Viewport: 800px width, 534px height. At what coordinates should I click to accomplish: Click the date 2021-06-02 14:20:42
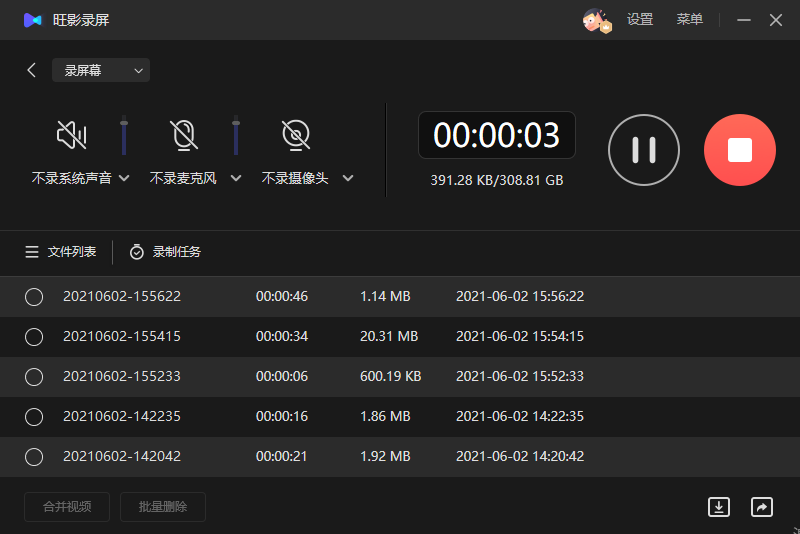520,456
